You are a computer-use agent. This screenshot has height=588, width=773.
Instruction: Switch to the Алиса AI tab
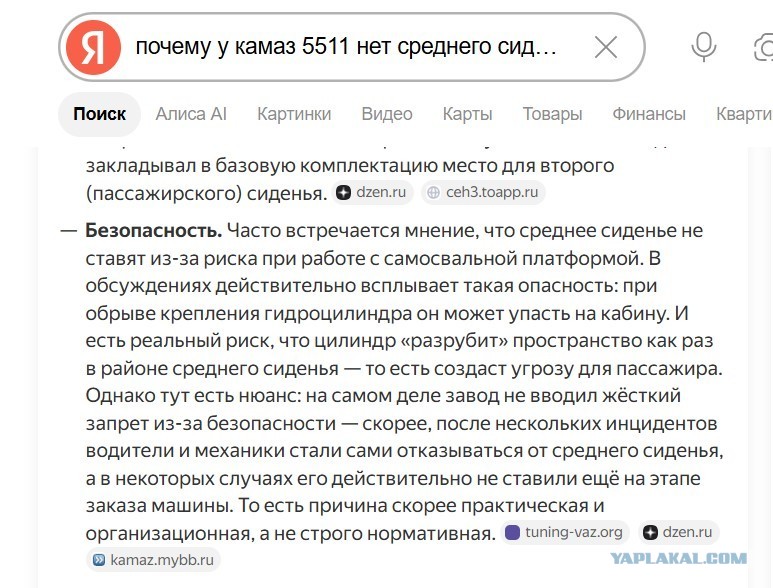pyautogui.click(x=191, y=114)
